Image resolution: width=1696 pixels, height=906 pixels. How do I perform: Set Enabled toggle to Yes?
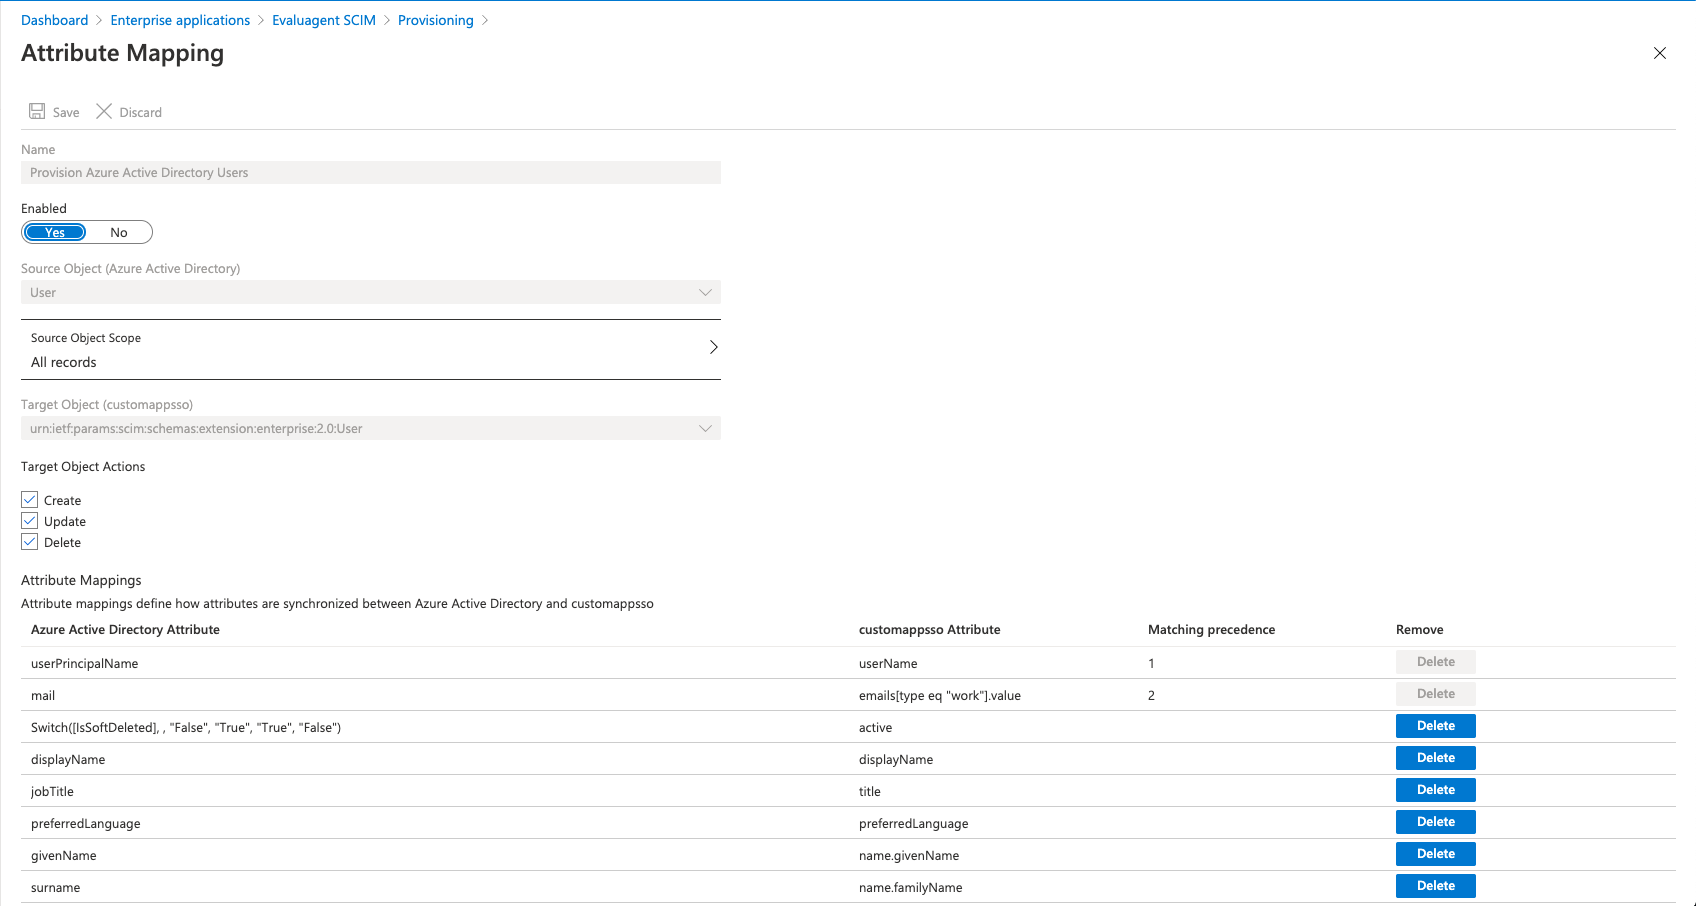pos(55,232)
